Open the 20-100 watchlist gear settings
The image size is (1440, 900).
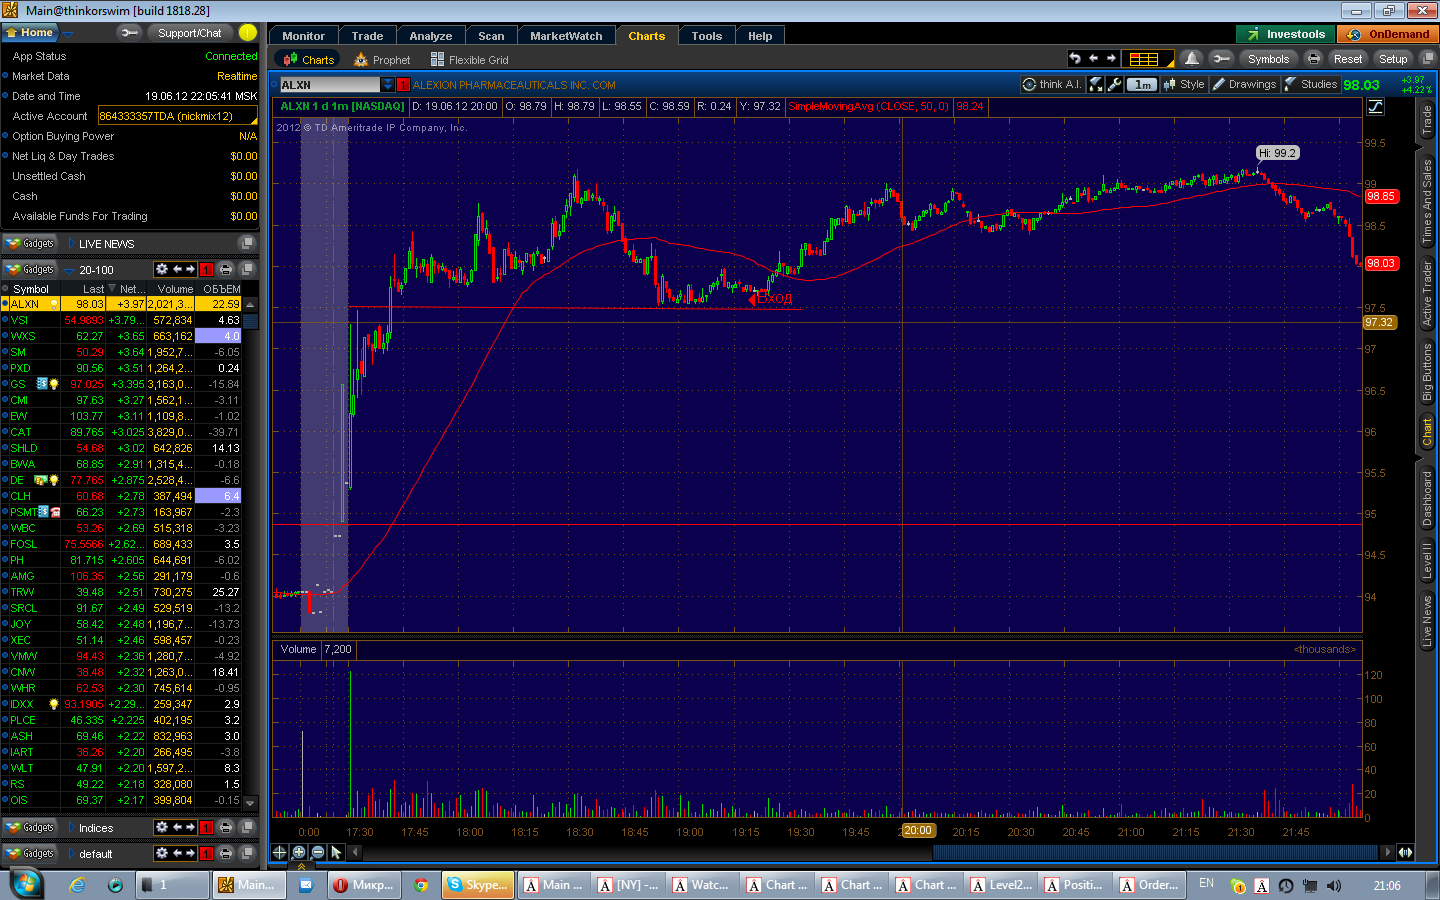[161, 270]
